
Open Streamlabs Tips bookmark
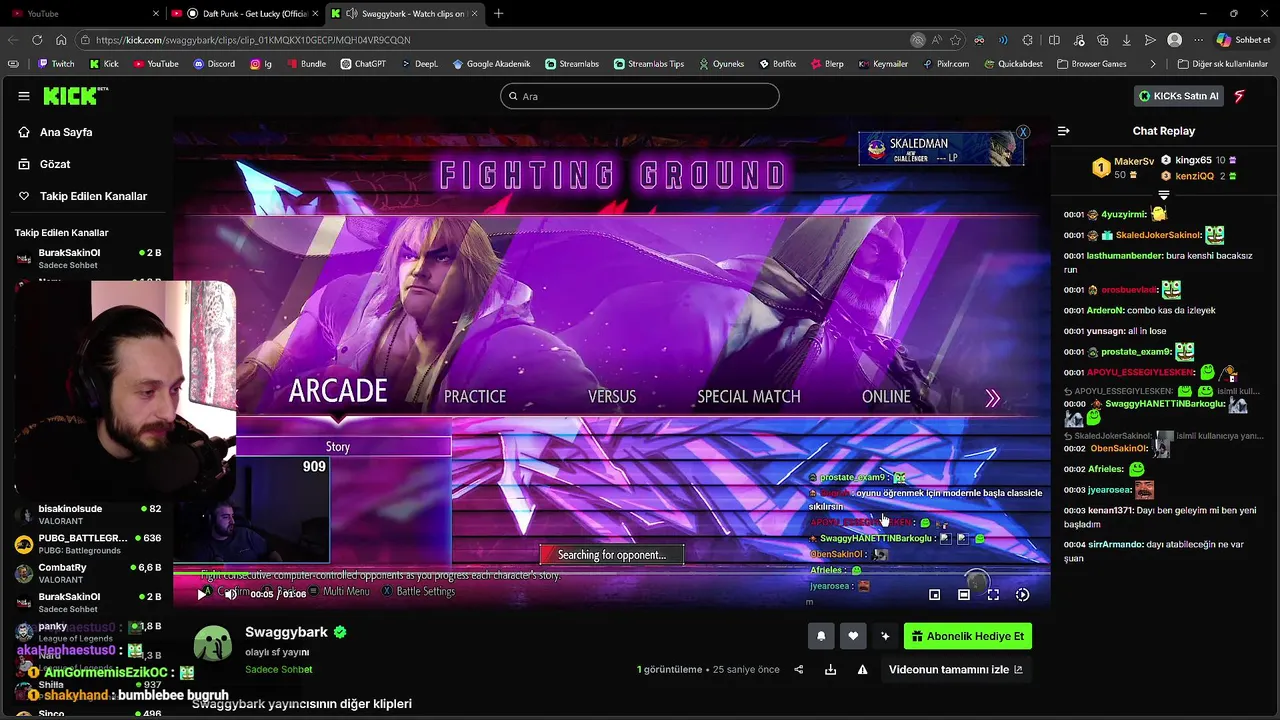tap(649, 64)
